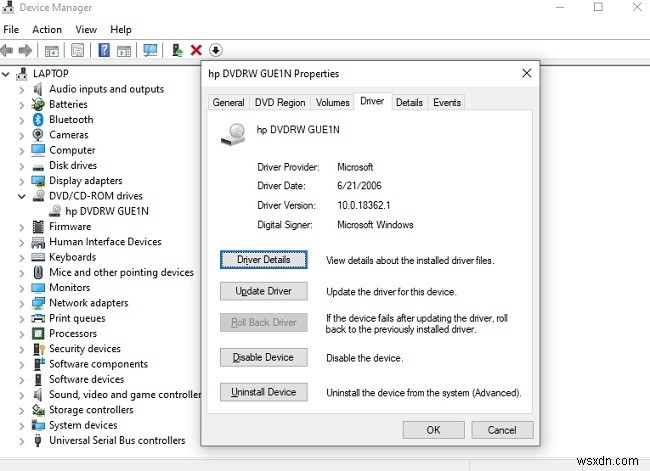Click the Audio inputs and outputs speaker icon
The image size is (650, 471).
38,89
